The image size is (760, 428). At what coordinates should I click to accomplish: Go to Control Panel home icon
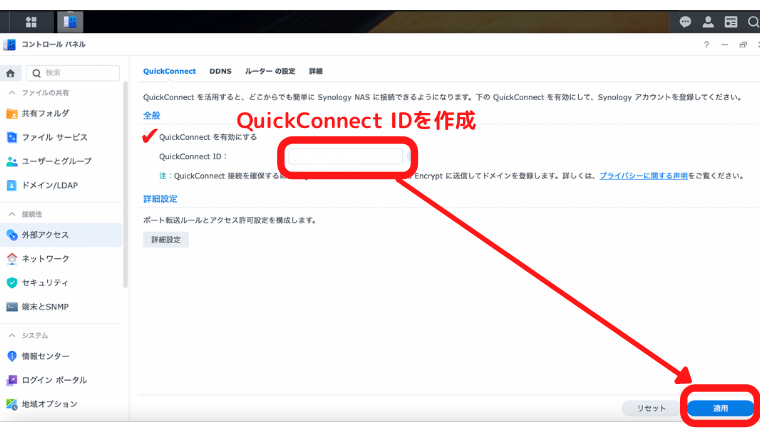click(11, 73)
